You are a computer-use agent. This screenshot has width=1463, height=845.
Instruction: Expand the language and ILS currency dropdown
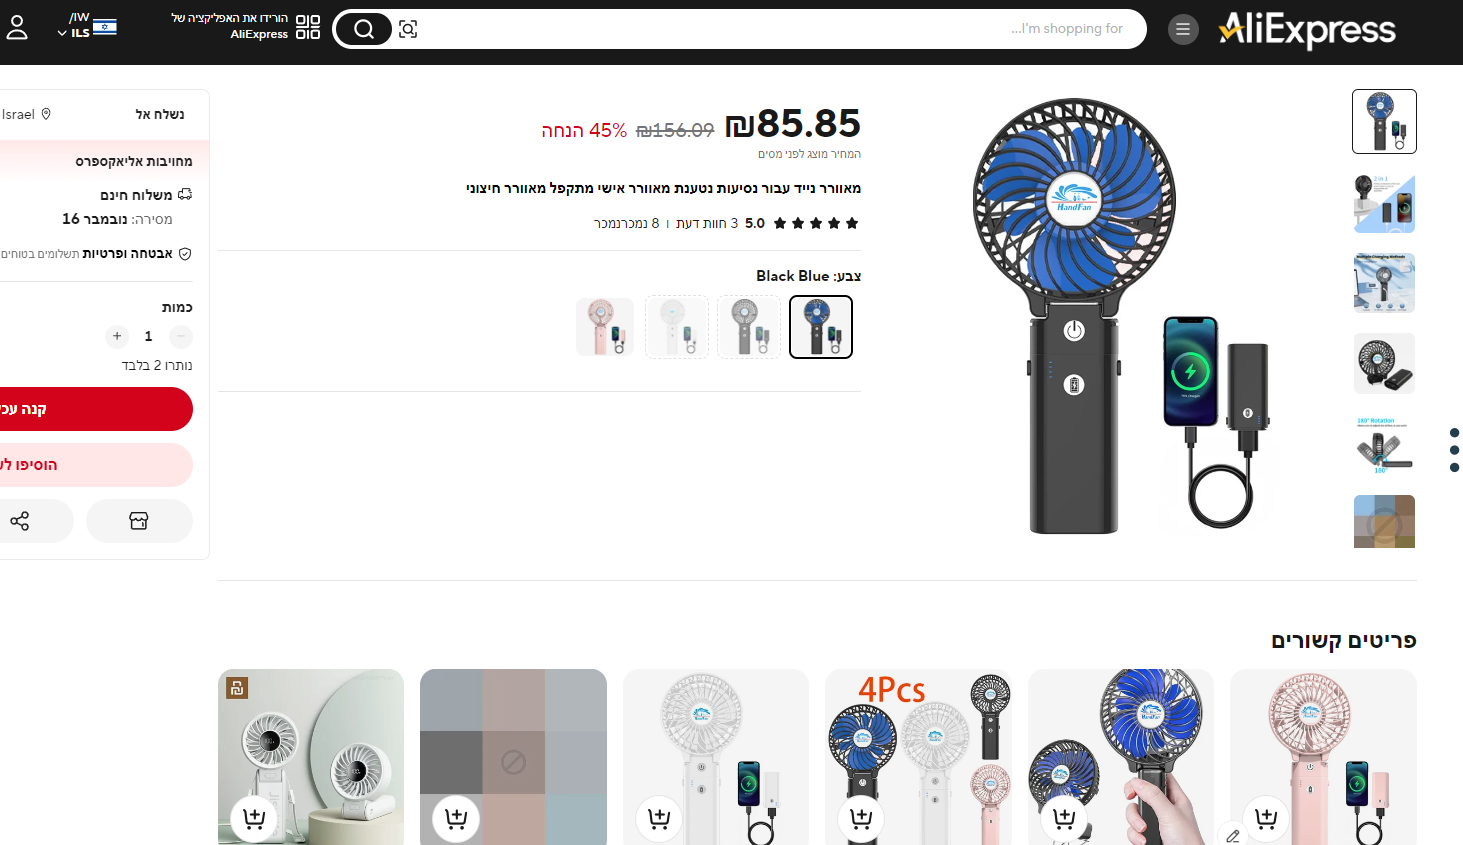point(87,26)
